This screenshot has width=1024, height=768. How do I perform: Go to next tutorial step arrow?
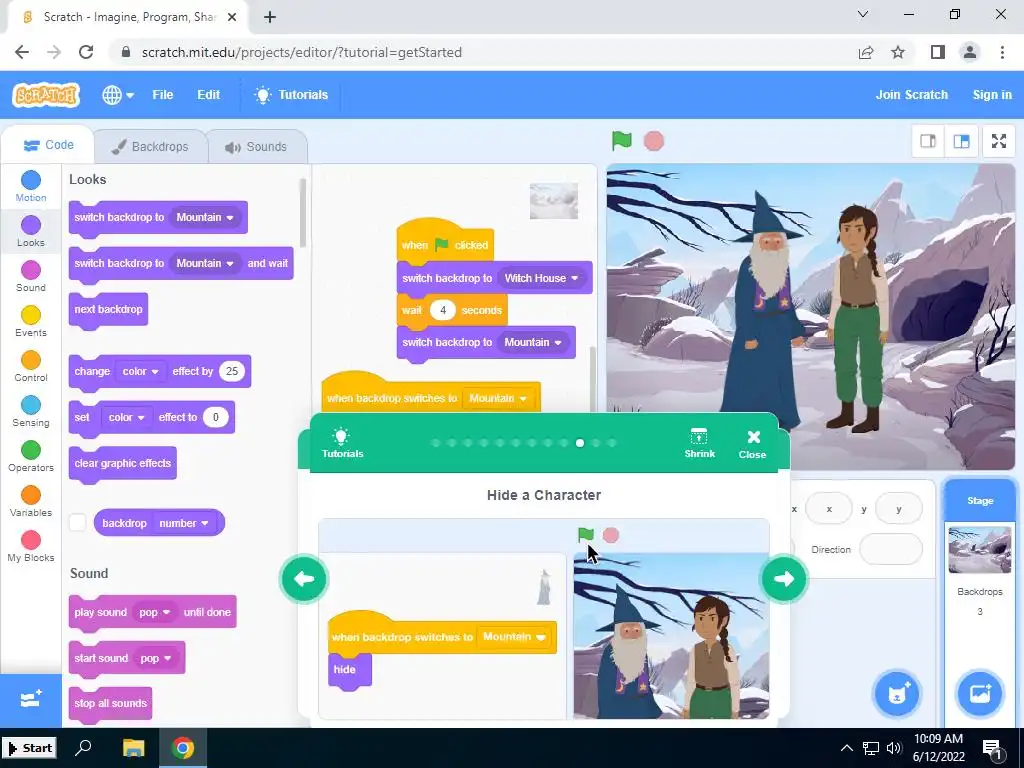(x=784, y=579)
